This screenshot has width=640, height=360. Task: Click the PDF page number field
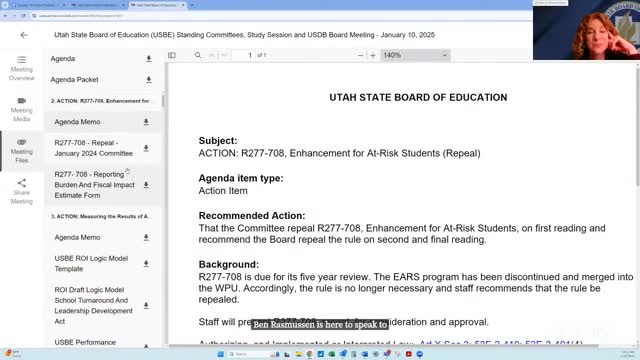pyautogui.click(x=243, y=55)
